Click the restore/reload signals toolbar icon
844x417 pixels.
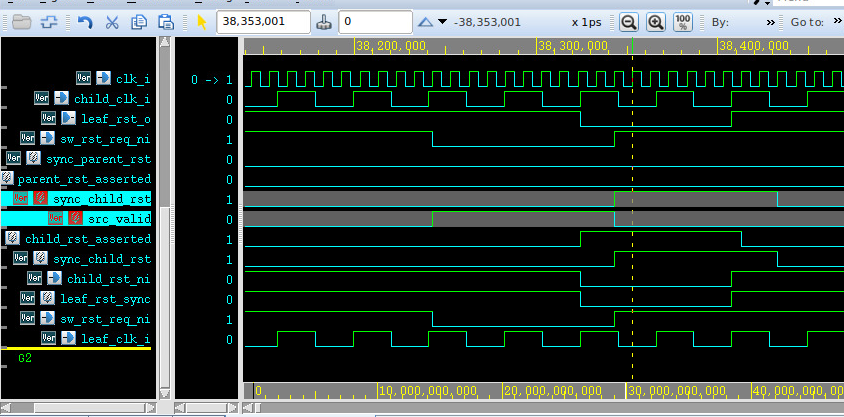coord(49,22)
